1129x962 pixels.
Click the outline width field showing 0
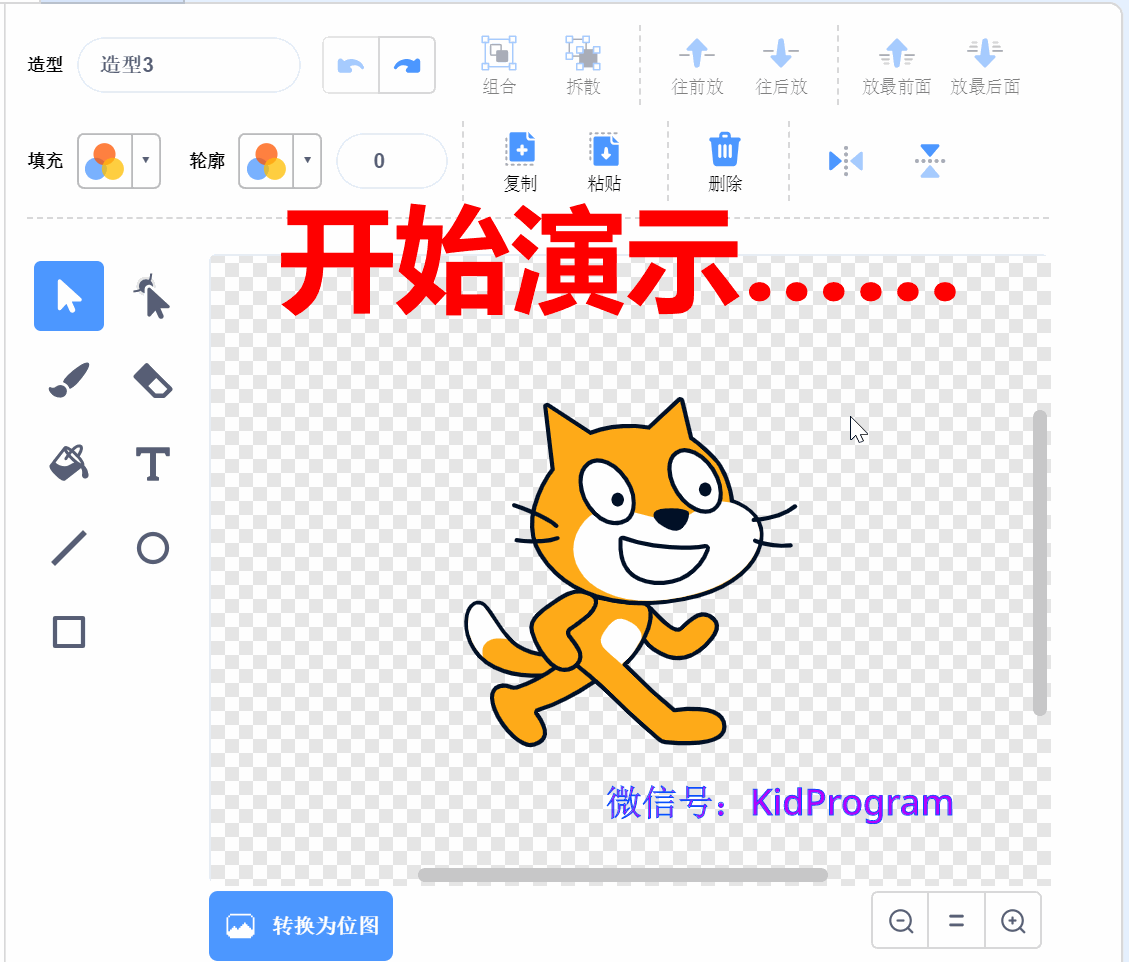tap(392, 161)
